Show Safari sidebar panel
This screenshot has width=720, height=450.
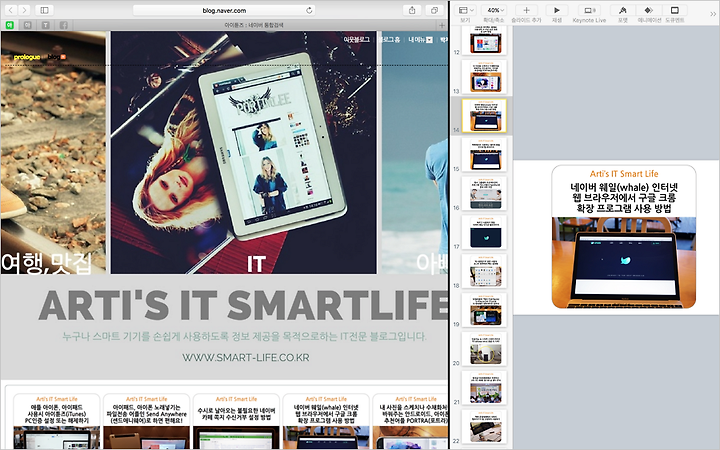[44, 10]
